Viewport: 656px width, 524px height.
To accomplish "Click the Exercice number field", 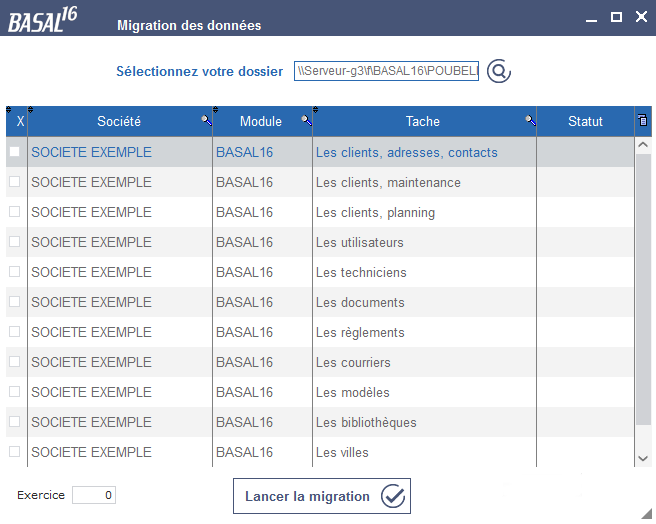I will [94, 495].
